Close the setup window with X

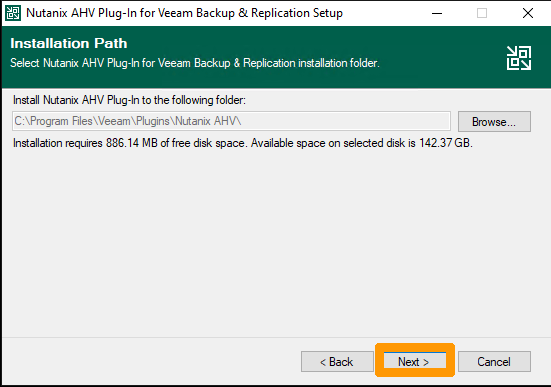(x=527, y=13)
